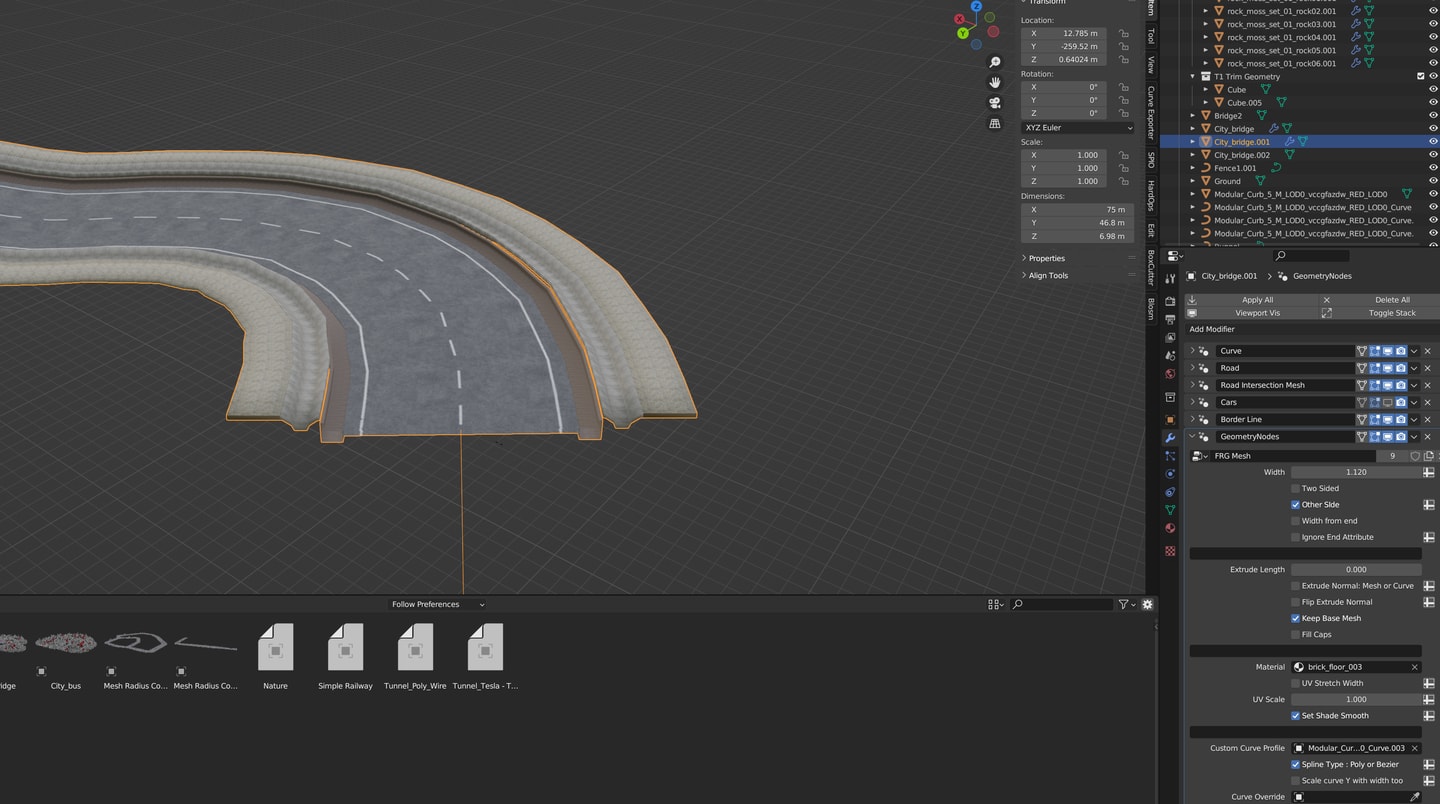Open the View sidebar tab
This screenshot has height=804, width=1440.
point(1151,65)
